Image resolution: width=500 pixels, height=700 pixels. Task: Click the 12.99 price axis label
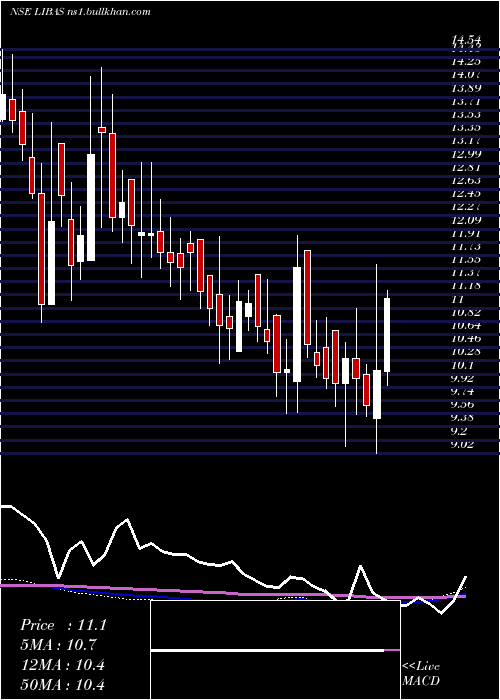[x=466, y=154]
